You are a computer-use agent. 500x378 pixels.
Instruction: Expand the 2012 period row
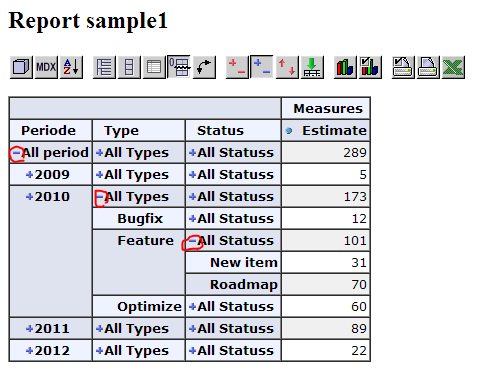coord(30,351)
